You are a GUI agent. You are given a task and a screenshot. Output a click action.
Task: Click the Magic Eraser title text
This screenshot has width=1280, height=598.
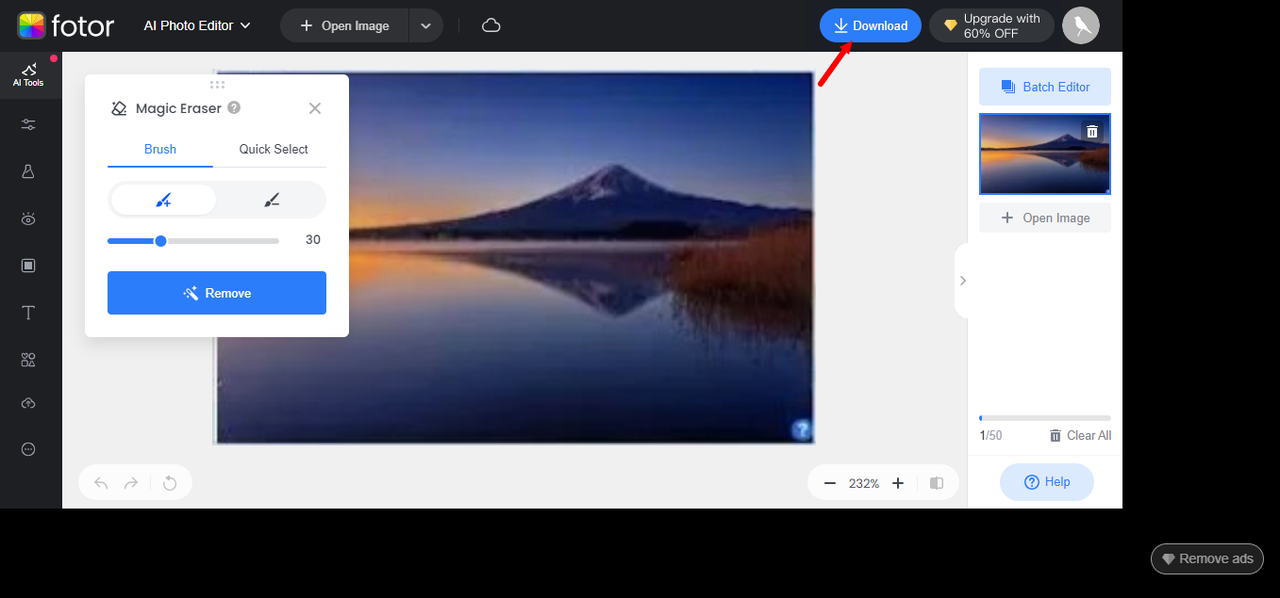point(179,108)
